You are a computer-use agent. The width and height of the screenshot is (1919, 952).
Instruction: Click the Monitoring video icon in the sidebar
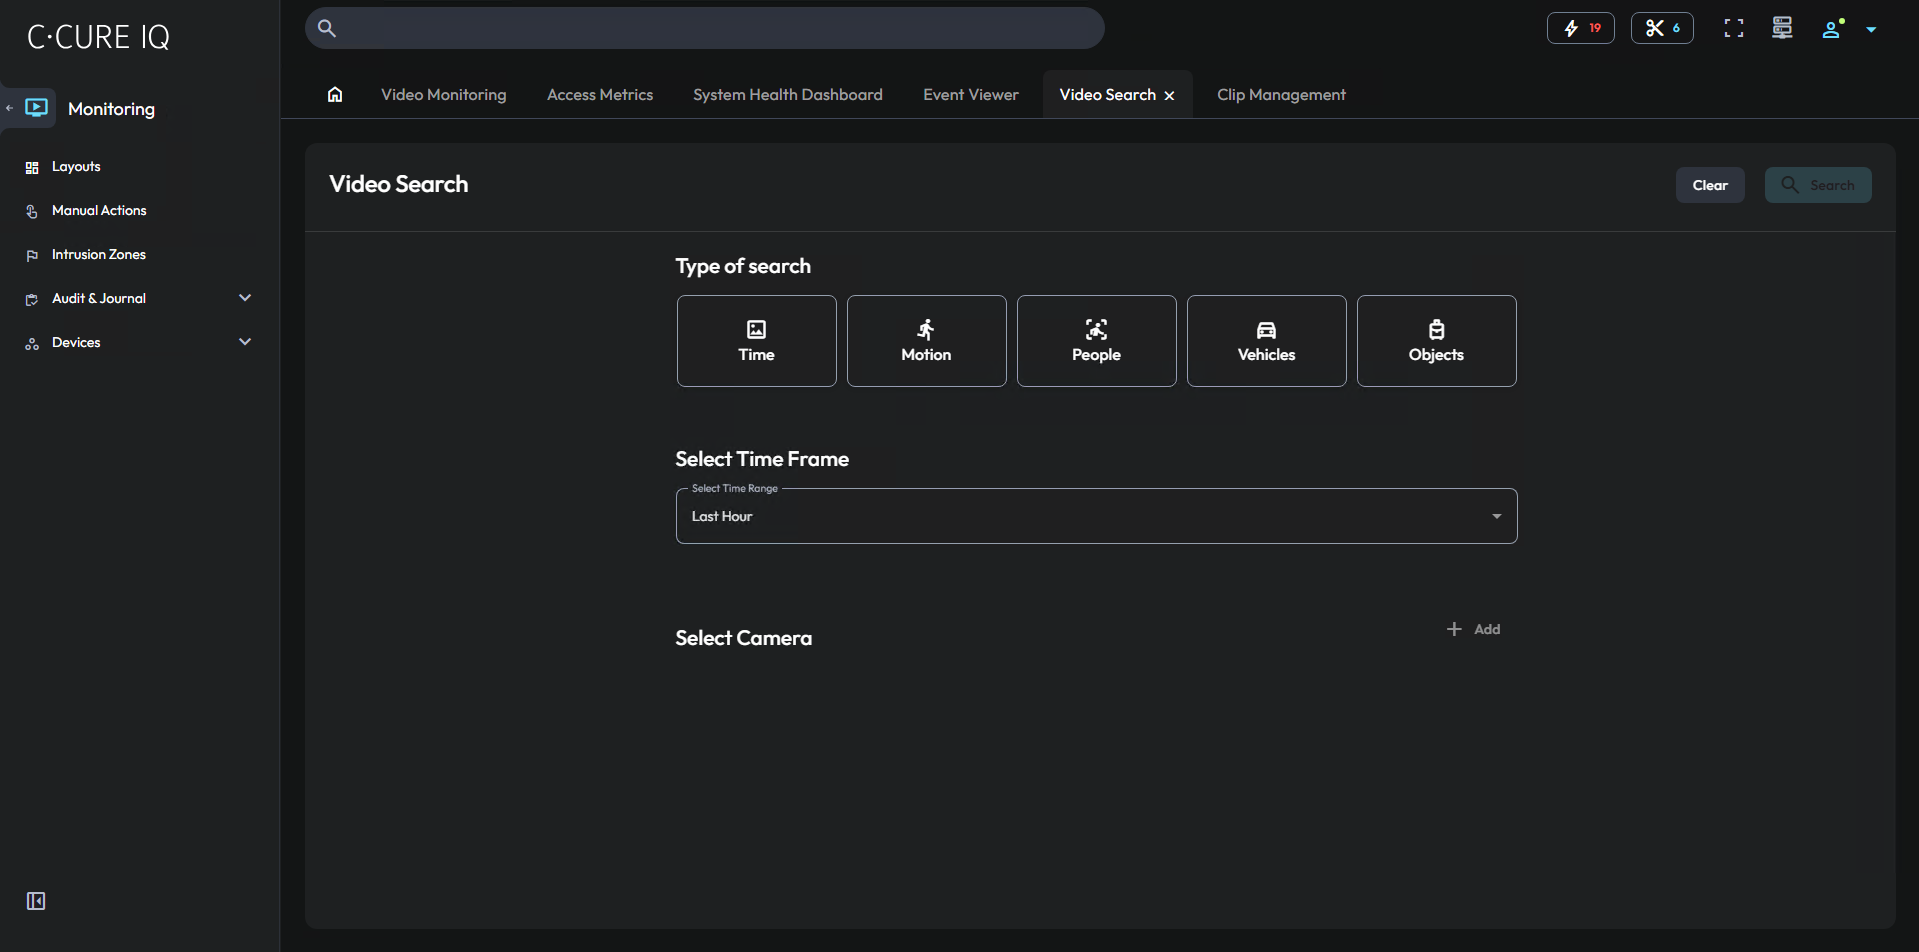coord(35,107)
